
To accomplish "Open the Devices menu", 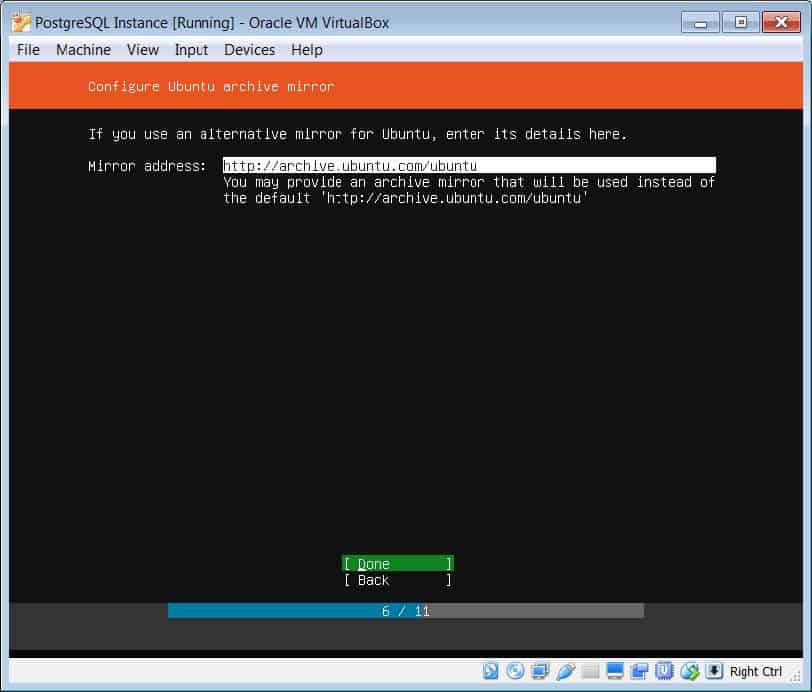I will (x=249, y=50).
